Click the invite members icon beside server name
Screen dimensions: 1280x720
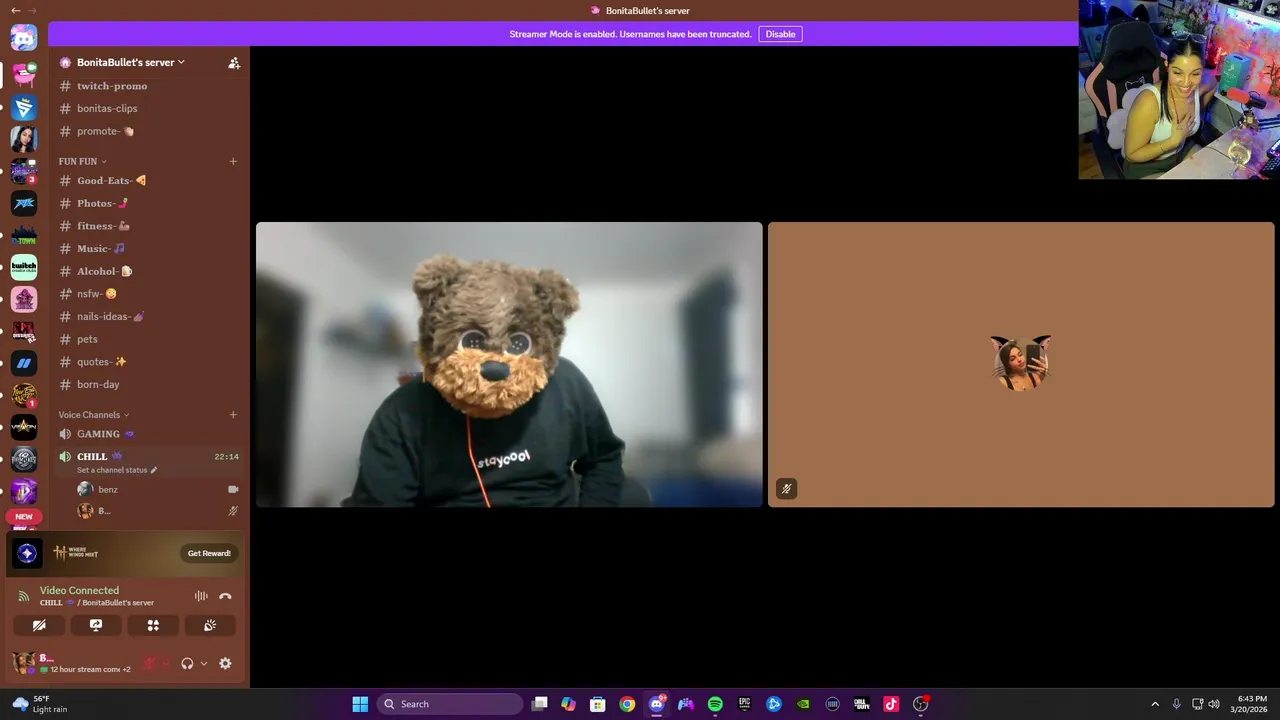234,62
